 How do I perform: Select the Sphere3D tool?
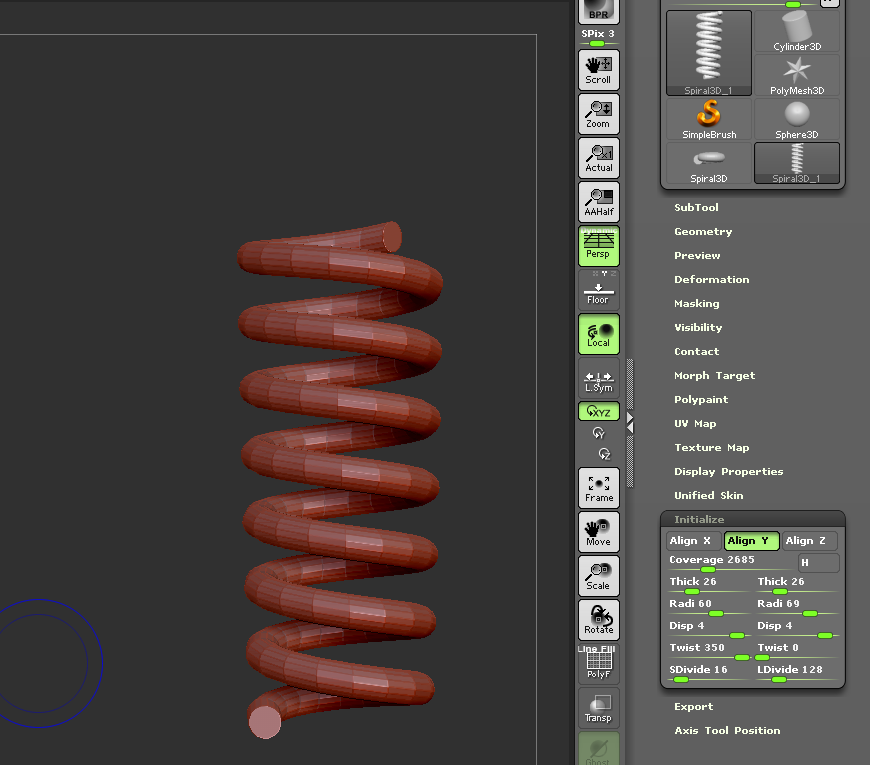click(x=797, y=119)
